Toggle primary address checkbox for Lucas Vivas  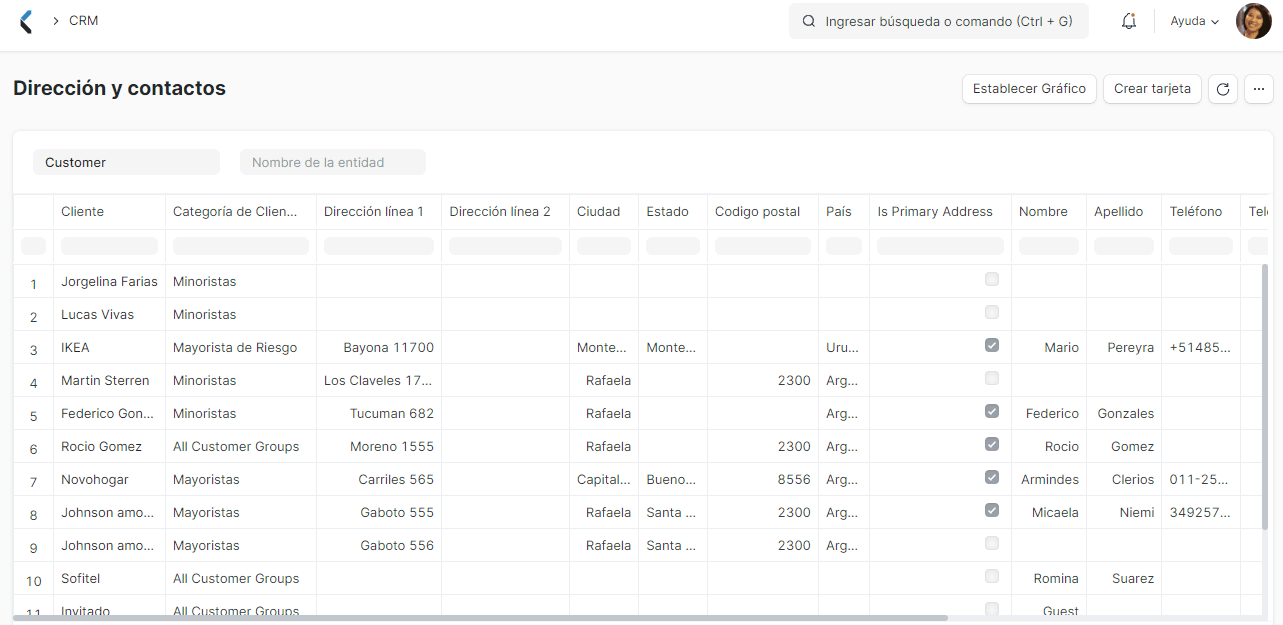click(992, 312)
